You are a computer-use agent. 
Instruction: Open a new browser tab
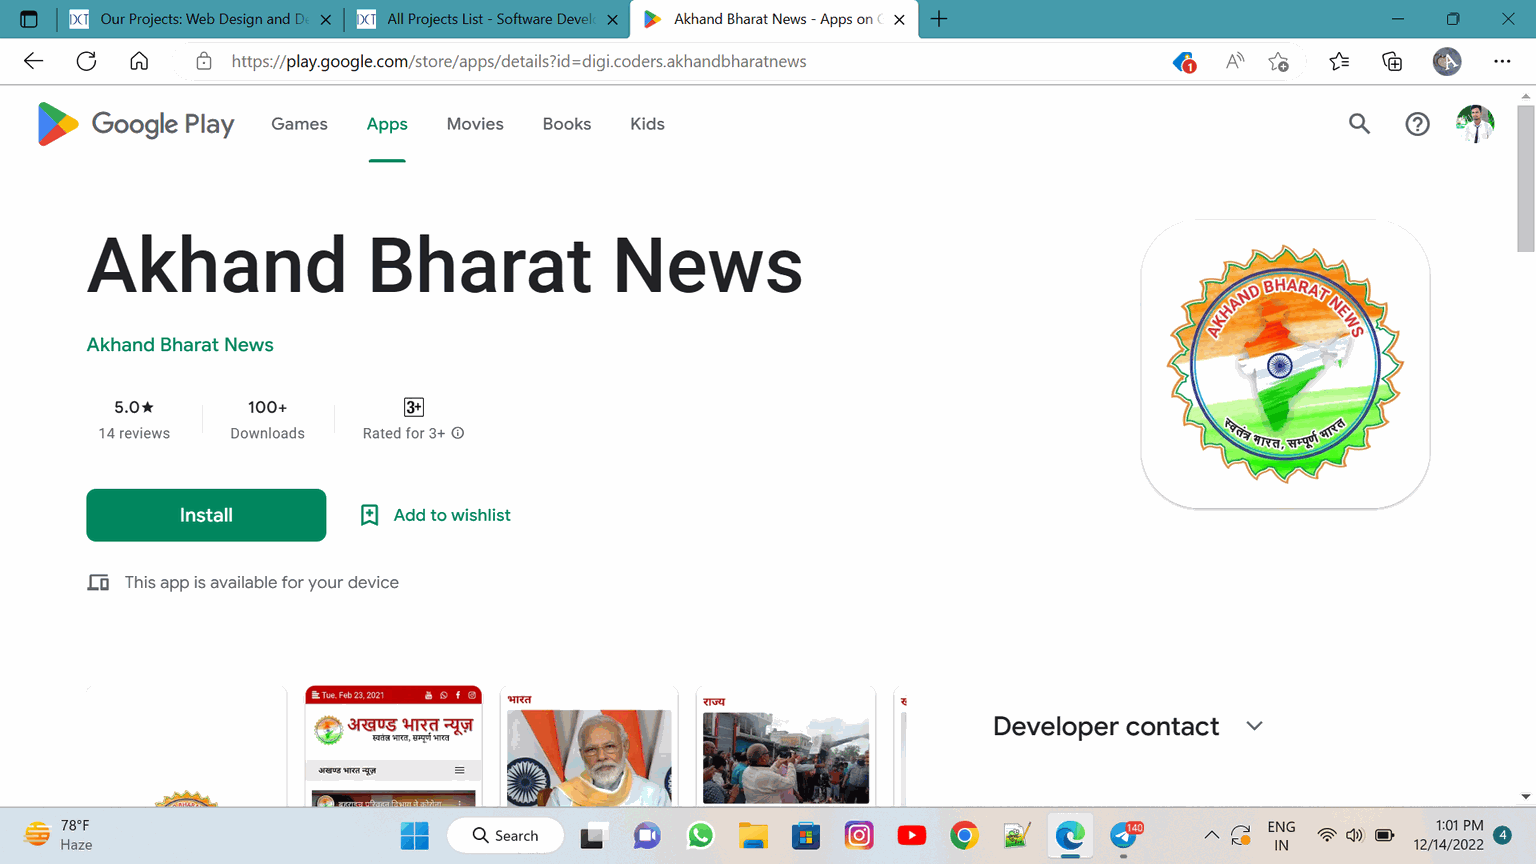939,19
